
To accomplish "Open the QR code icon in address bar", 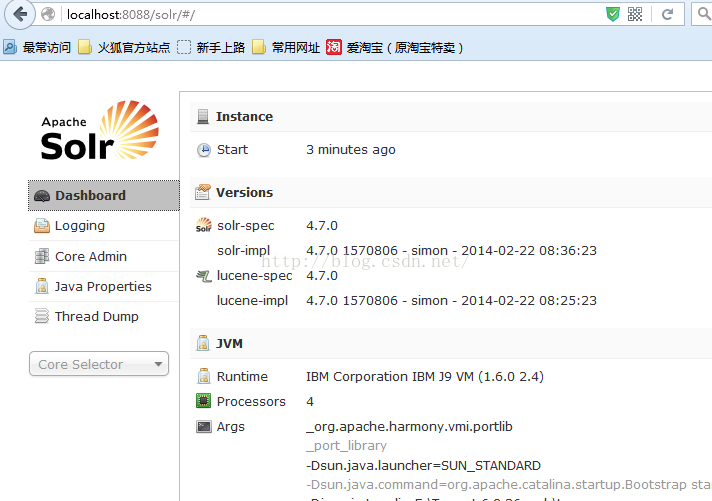I will click(x=635, y=15).
